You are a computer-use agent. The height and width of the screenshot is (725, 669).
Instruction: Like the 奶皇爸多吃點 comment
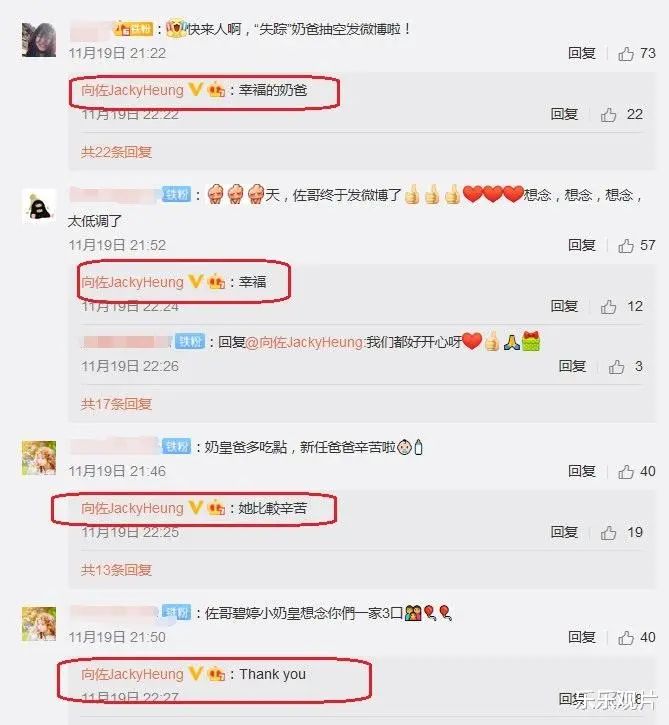click(x=626, y=472)
